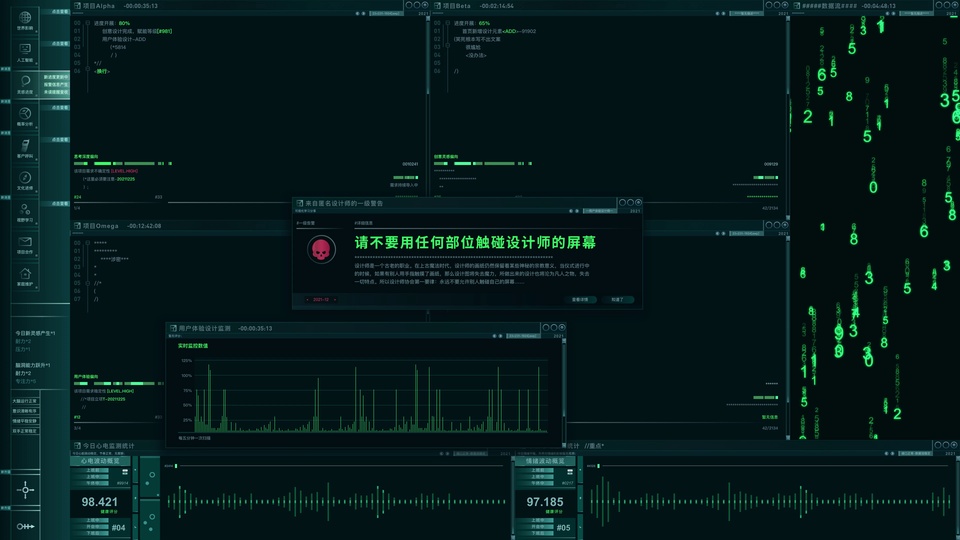Image resolution: width=960 pixels, height=540 pixels.
Task: Click the spike chart in monitoring window
Action: 370,397
